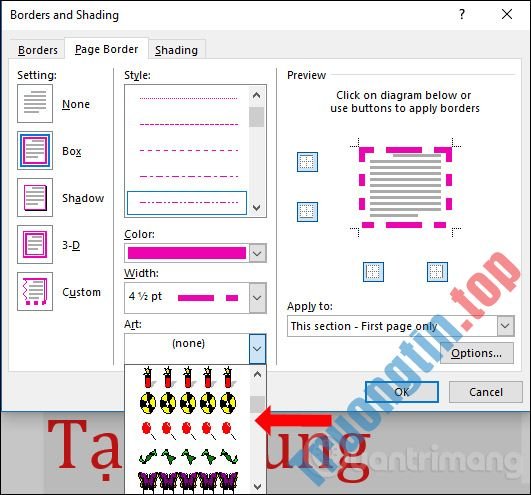Select the dash-dot line style
The image size is (531, 495).
(x=189, y=176)
